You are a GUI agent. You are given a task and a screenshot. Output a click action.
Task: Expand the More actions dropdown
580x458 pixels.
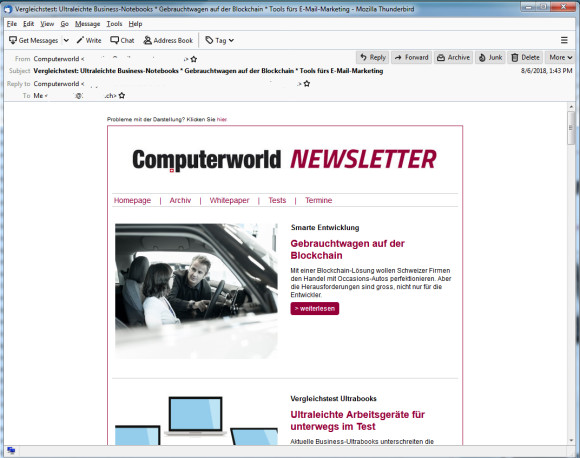[560, 57]
